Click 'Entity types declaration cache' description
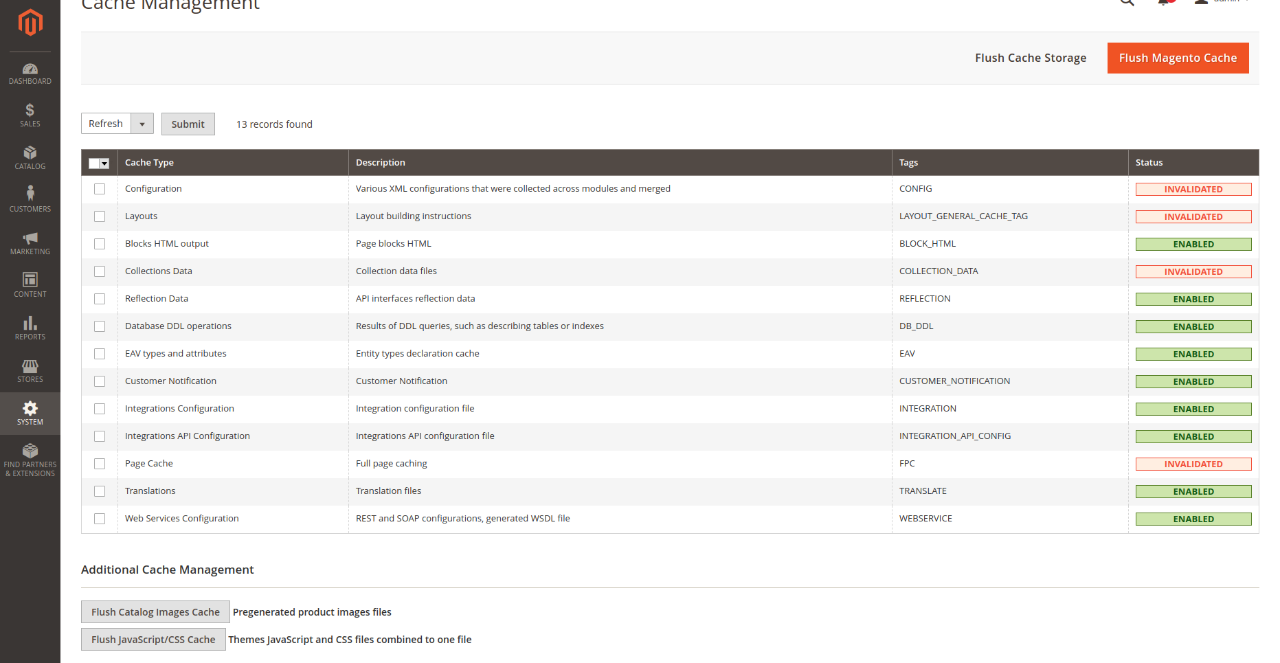The image size is (1280, 663). (418, 354)
